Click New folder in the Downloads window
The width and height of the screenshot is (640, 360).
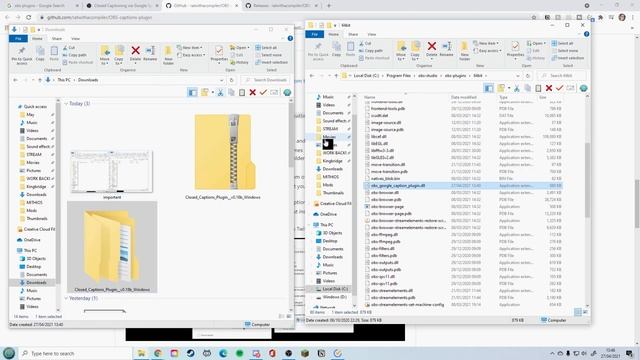click(x=168, y=55)
